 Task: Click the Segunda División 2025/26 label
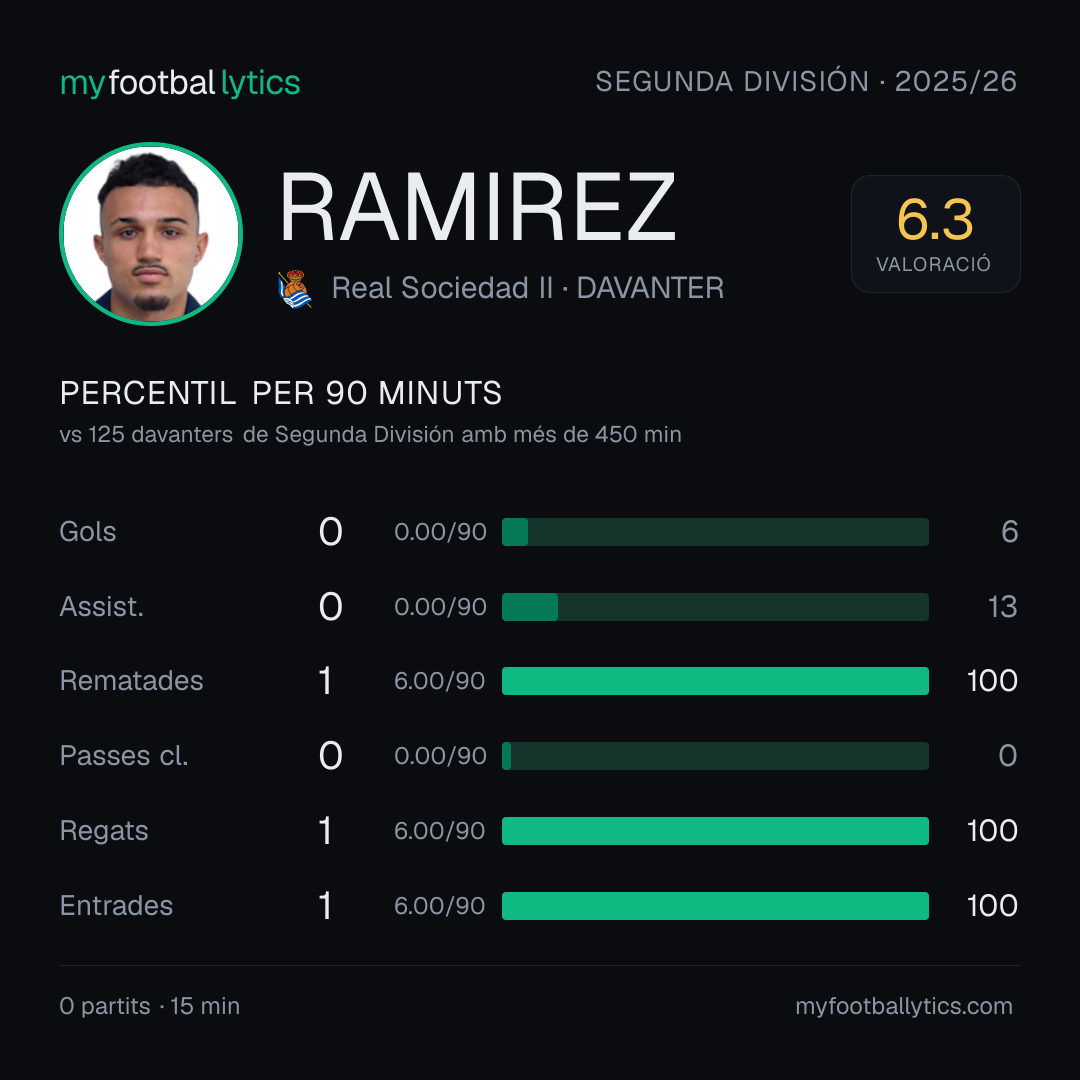click(806, 81)
